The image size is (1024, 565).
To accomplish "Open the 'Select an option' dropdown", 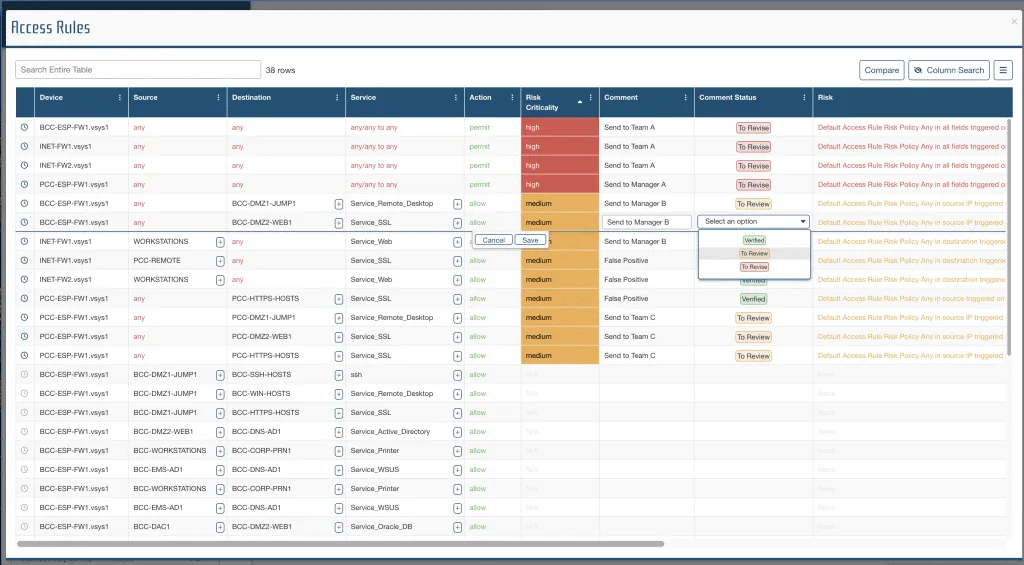I will [755, 222].
